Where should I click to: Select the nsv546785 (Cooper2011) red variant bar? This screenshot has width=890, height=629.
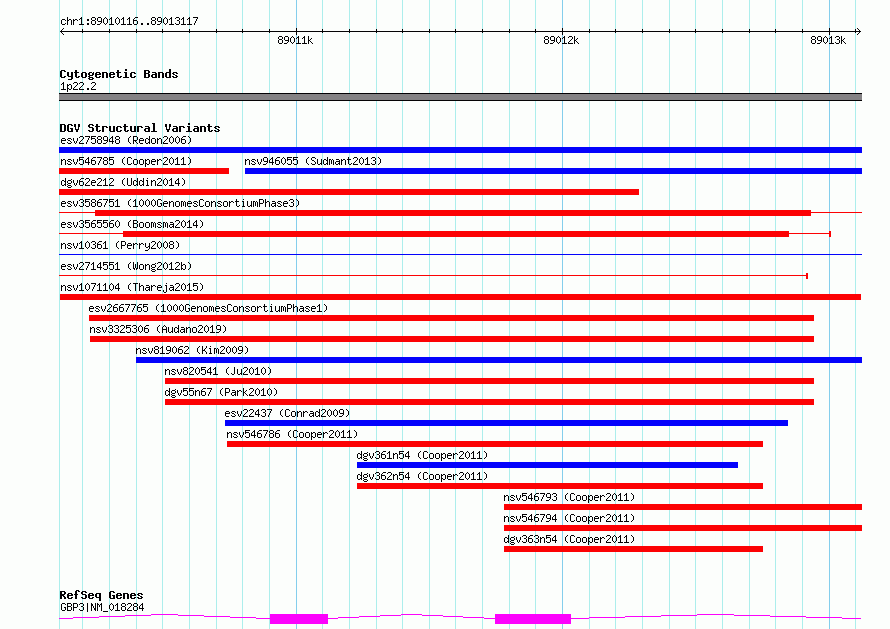[x=144, y=171]
